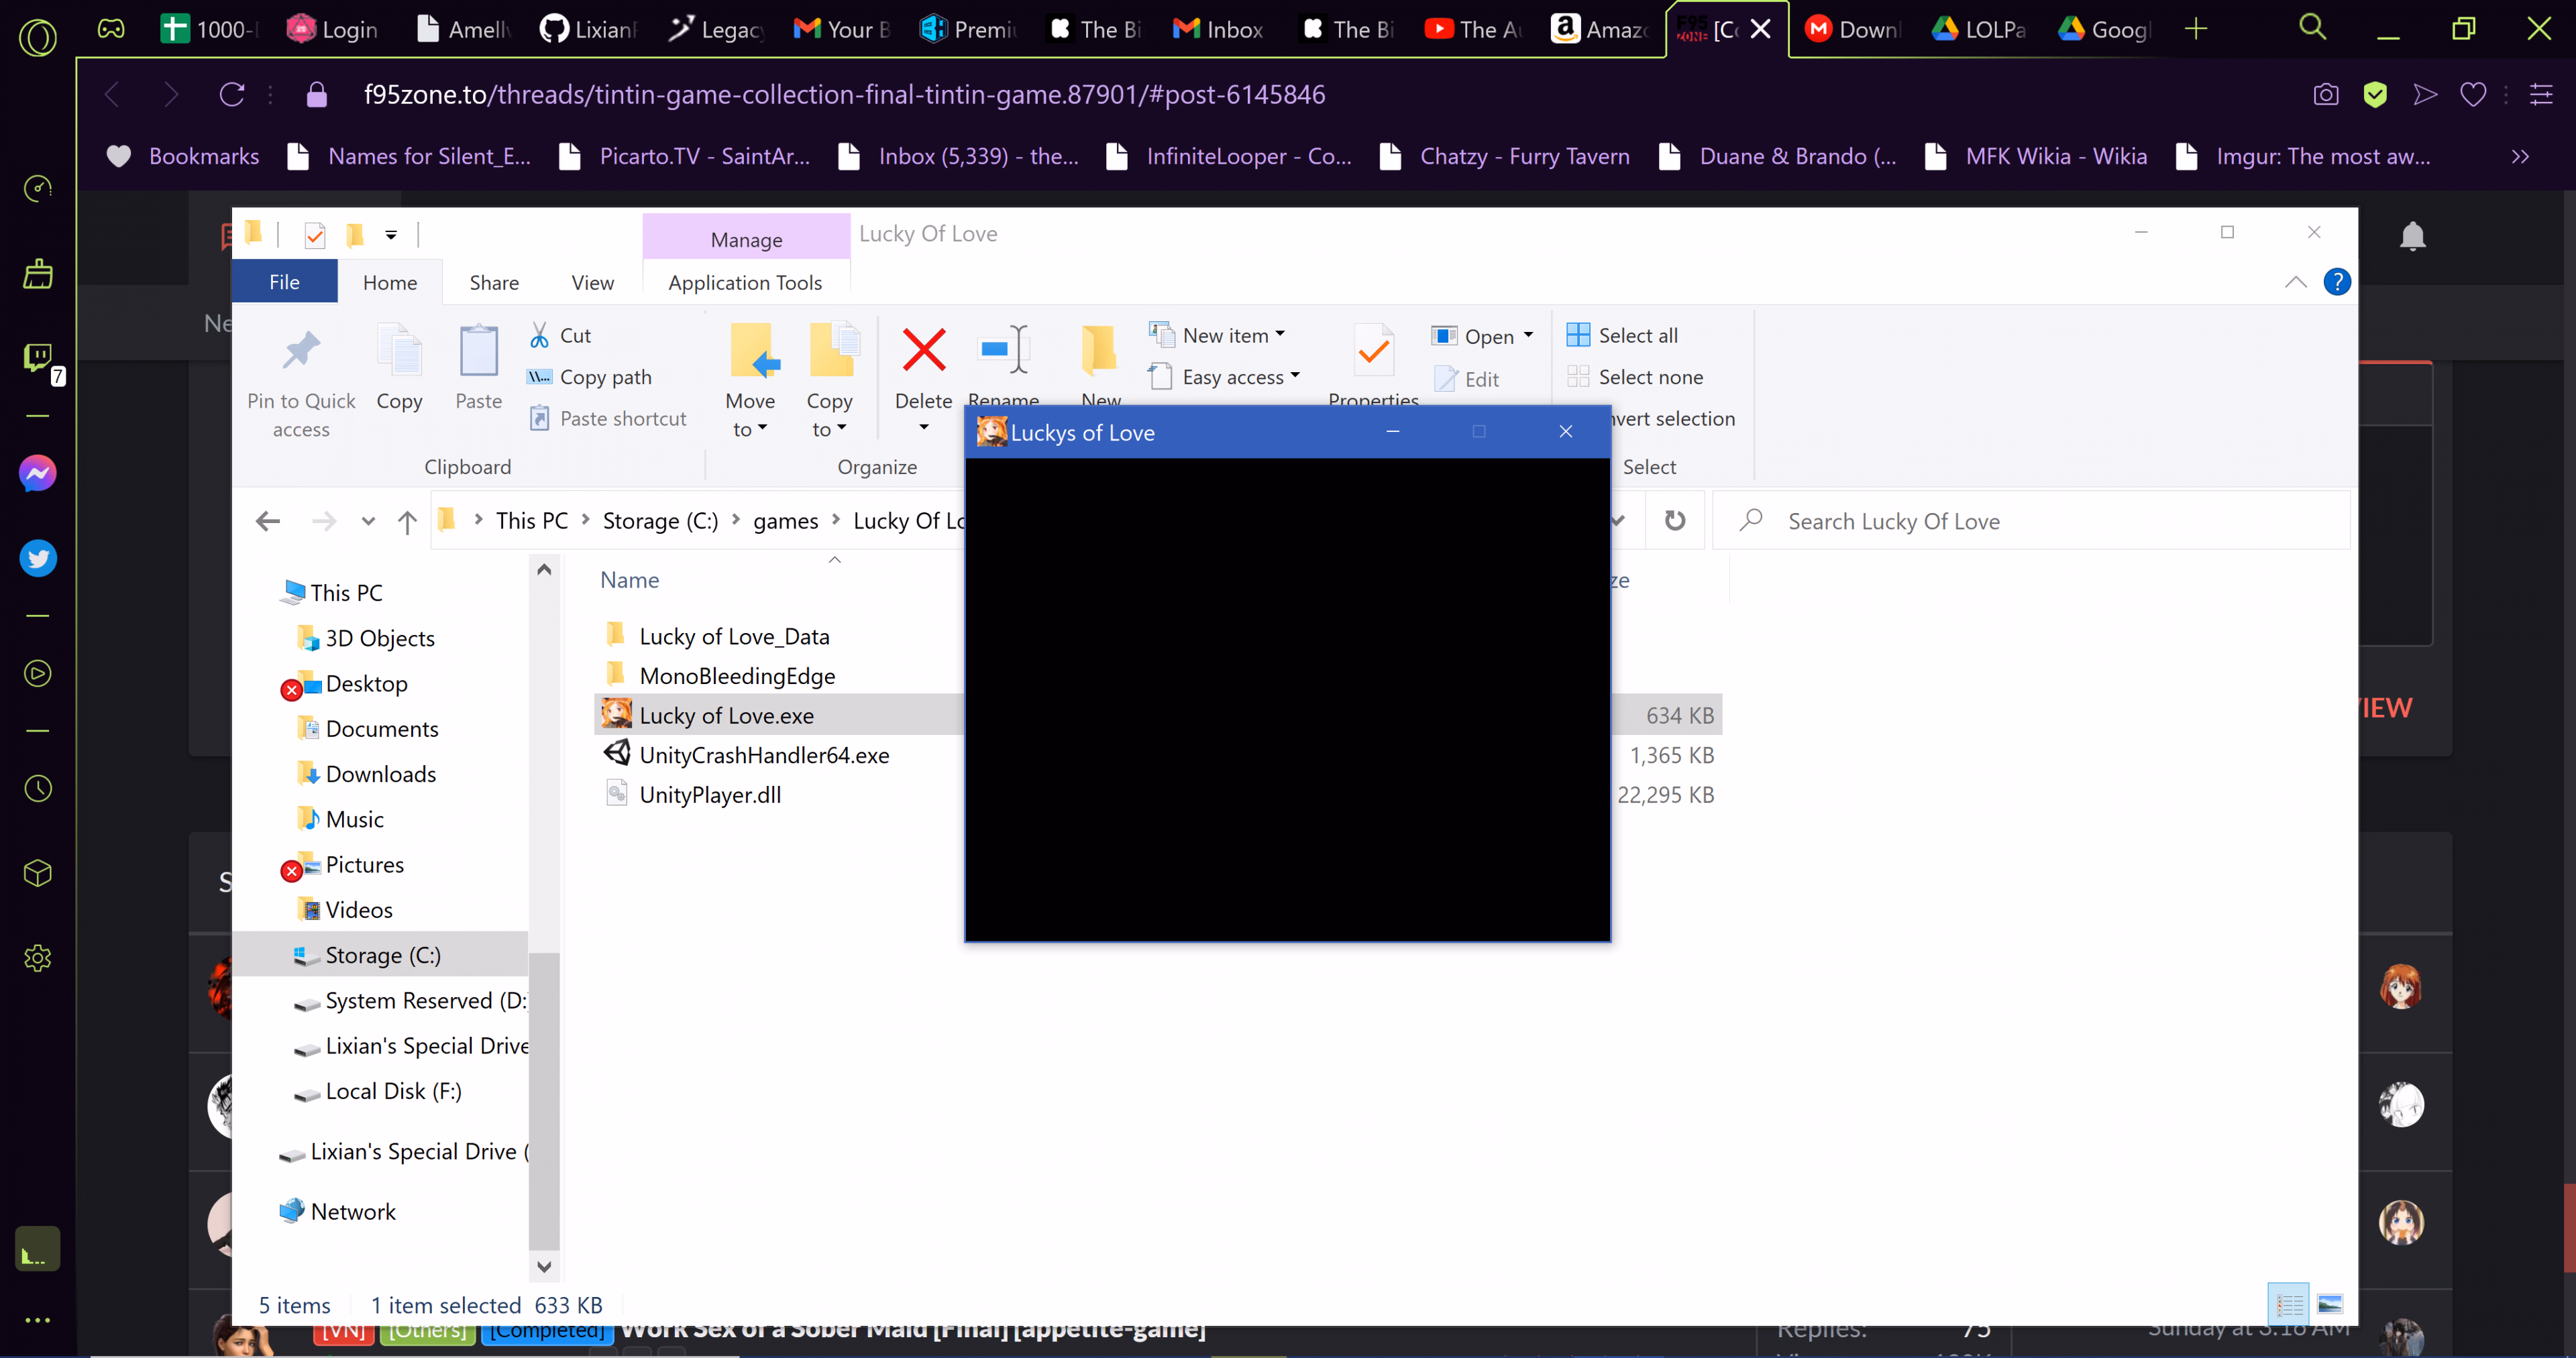Toggle the large icons view button

[2330, 1304]
